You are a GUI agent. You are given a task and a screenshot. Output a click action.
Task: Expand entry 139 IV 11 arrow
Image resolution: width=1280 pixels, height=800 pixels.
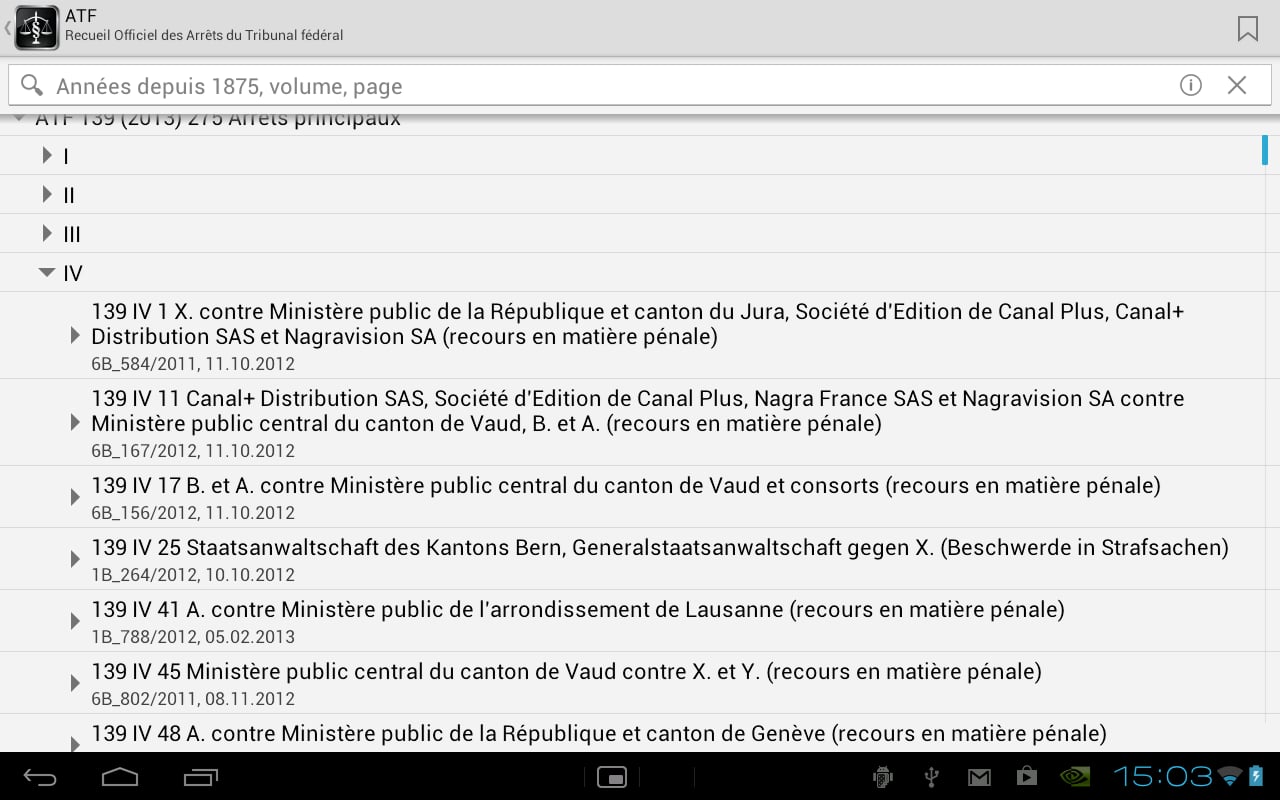(75, 423)
